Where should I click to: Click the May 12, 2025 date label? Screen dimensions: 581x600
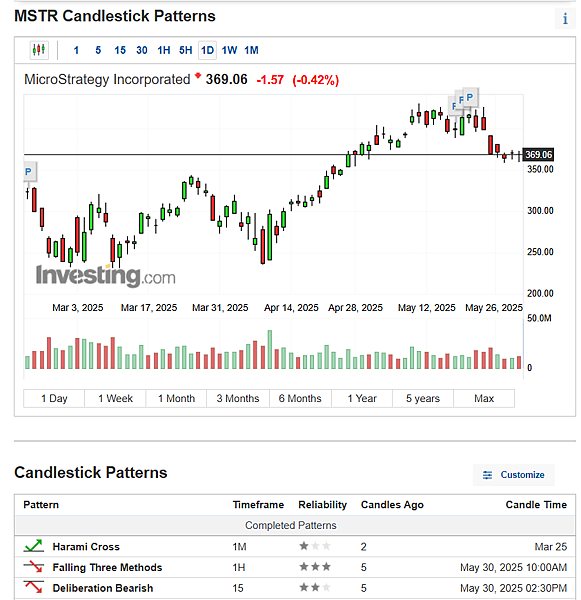point(426,308)
